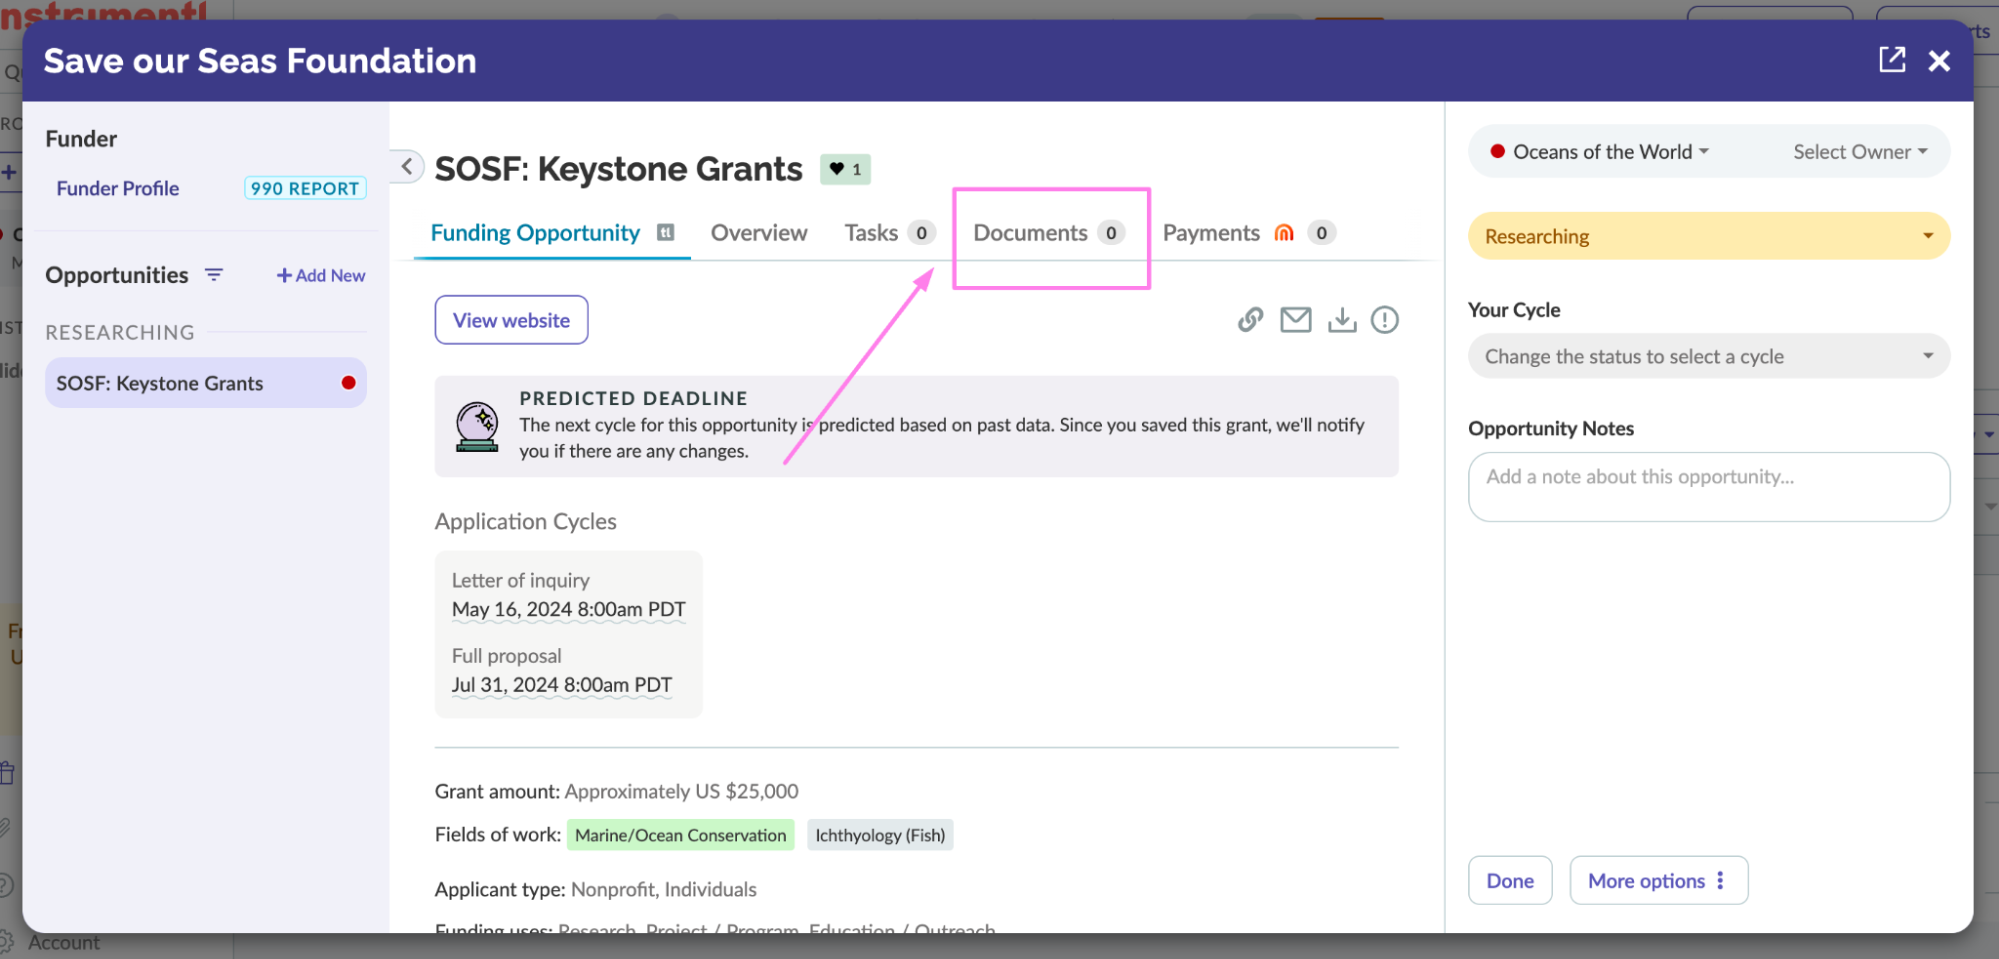Open the Documents tab
This screenshot has width=1999, height=959.
click(x=1049, y=233)
